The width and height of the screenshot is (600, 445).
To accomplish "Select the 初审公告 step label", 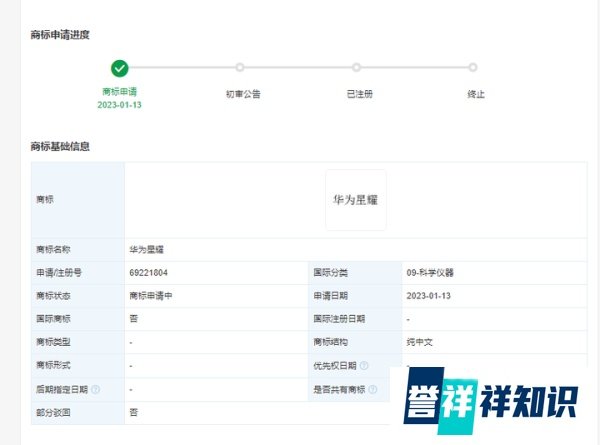I will (x=243, y=94).
